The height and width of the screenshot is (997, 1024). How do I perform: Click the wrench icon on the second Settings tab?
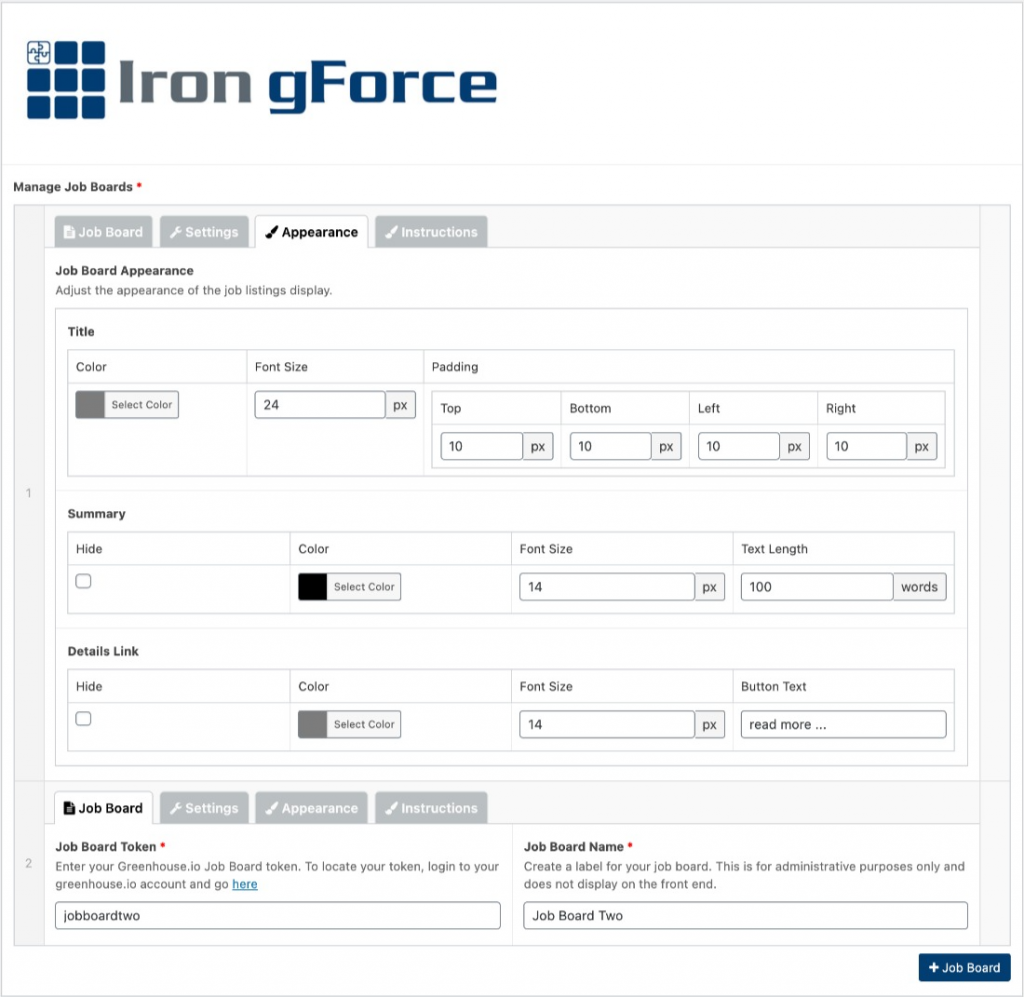(x=176, y=807)
